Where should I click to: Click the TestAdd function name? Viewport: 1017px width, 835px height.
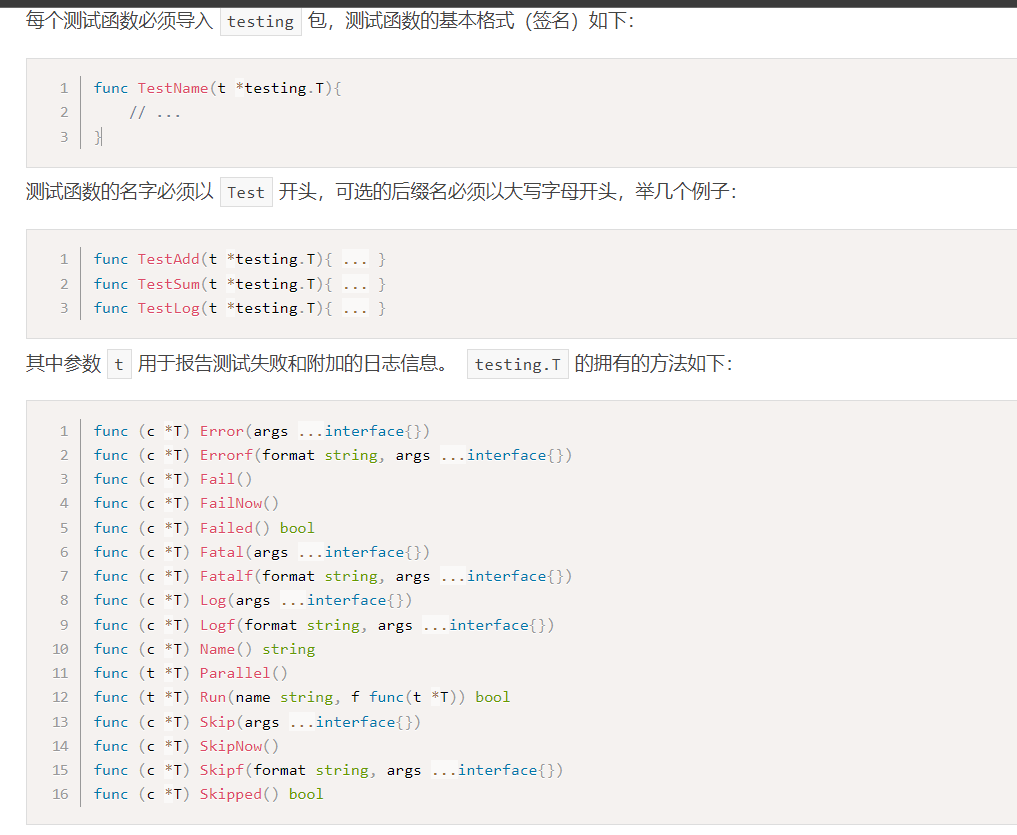pyautogui.click(x=168, y=258)
